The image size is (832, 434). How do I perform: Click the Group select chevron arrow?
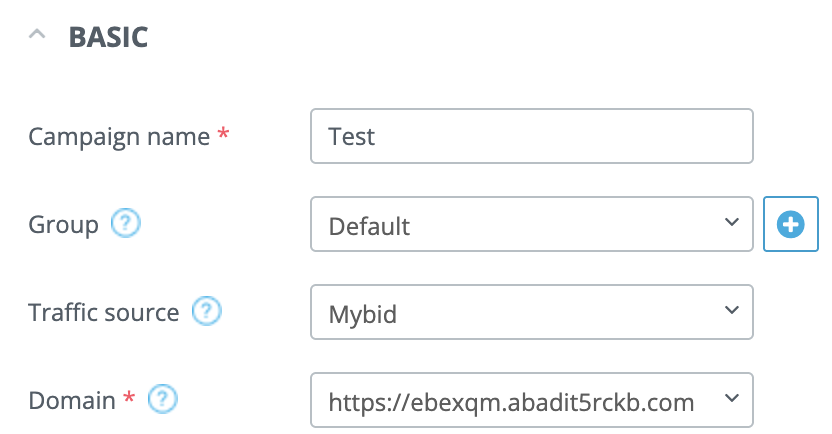(731, 223)
